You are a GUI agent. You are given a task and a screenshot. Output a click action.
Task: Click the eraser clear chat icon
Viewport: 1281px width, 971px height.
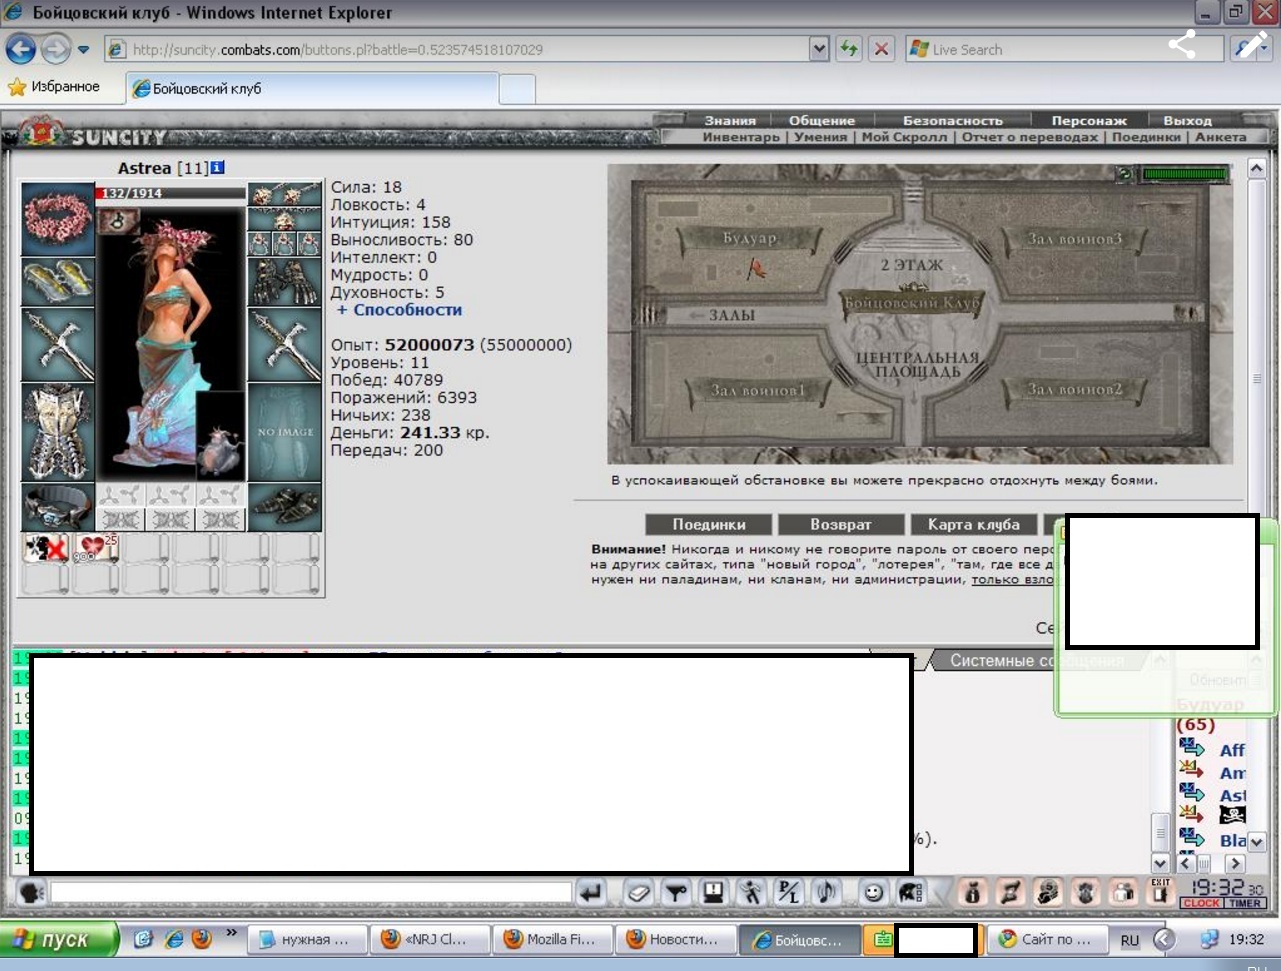[x=639, y=892]
